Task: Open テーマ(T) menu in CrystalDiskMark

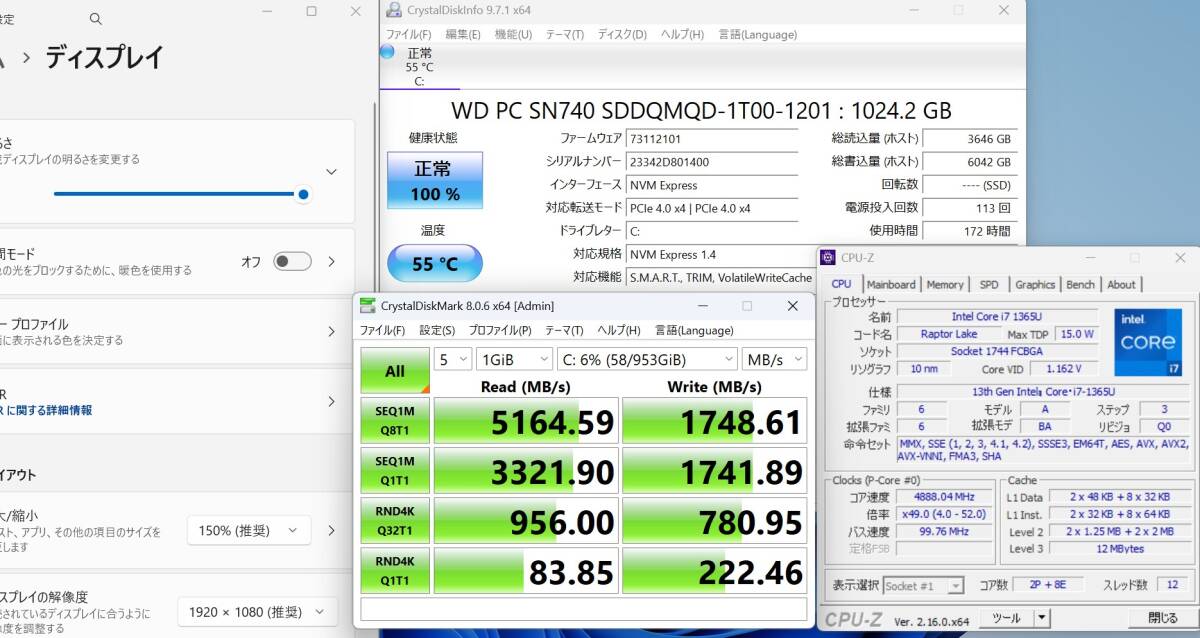Action: click(565, 330)
